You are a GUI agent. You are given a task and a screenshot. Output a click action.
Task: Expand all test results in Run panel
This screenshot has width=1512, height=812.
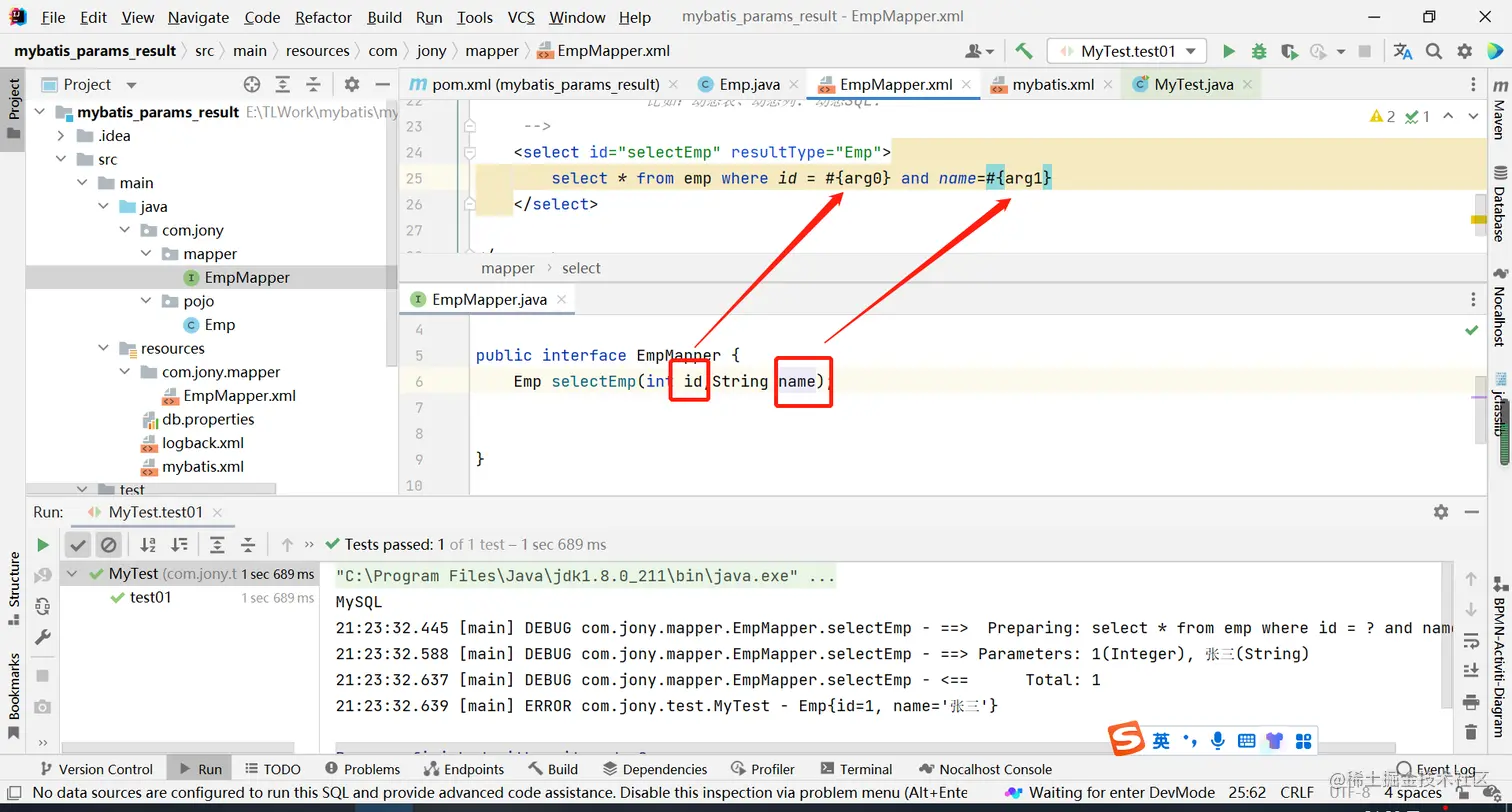pyautogui.click(x=217, y=545)
